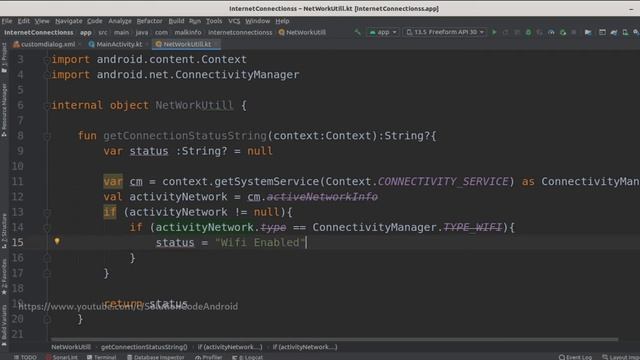
Task: Open the File menu
Action: (7, 21)
